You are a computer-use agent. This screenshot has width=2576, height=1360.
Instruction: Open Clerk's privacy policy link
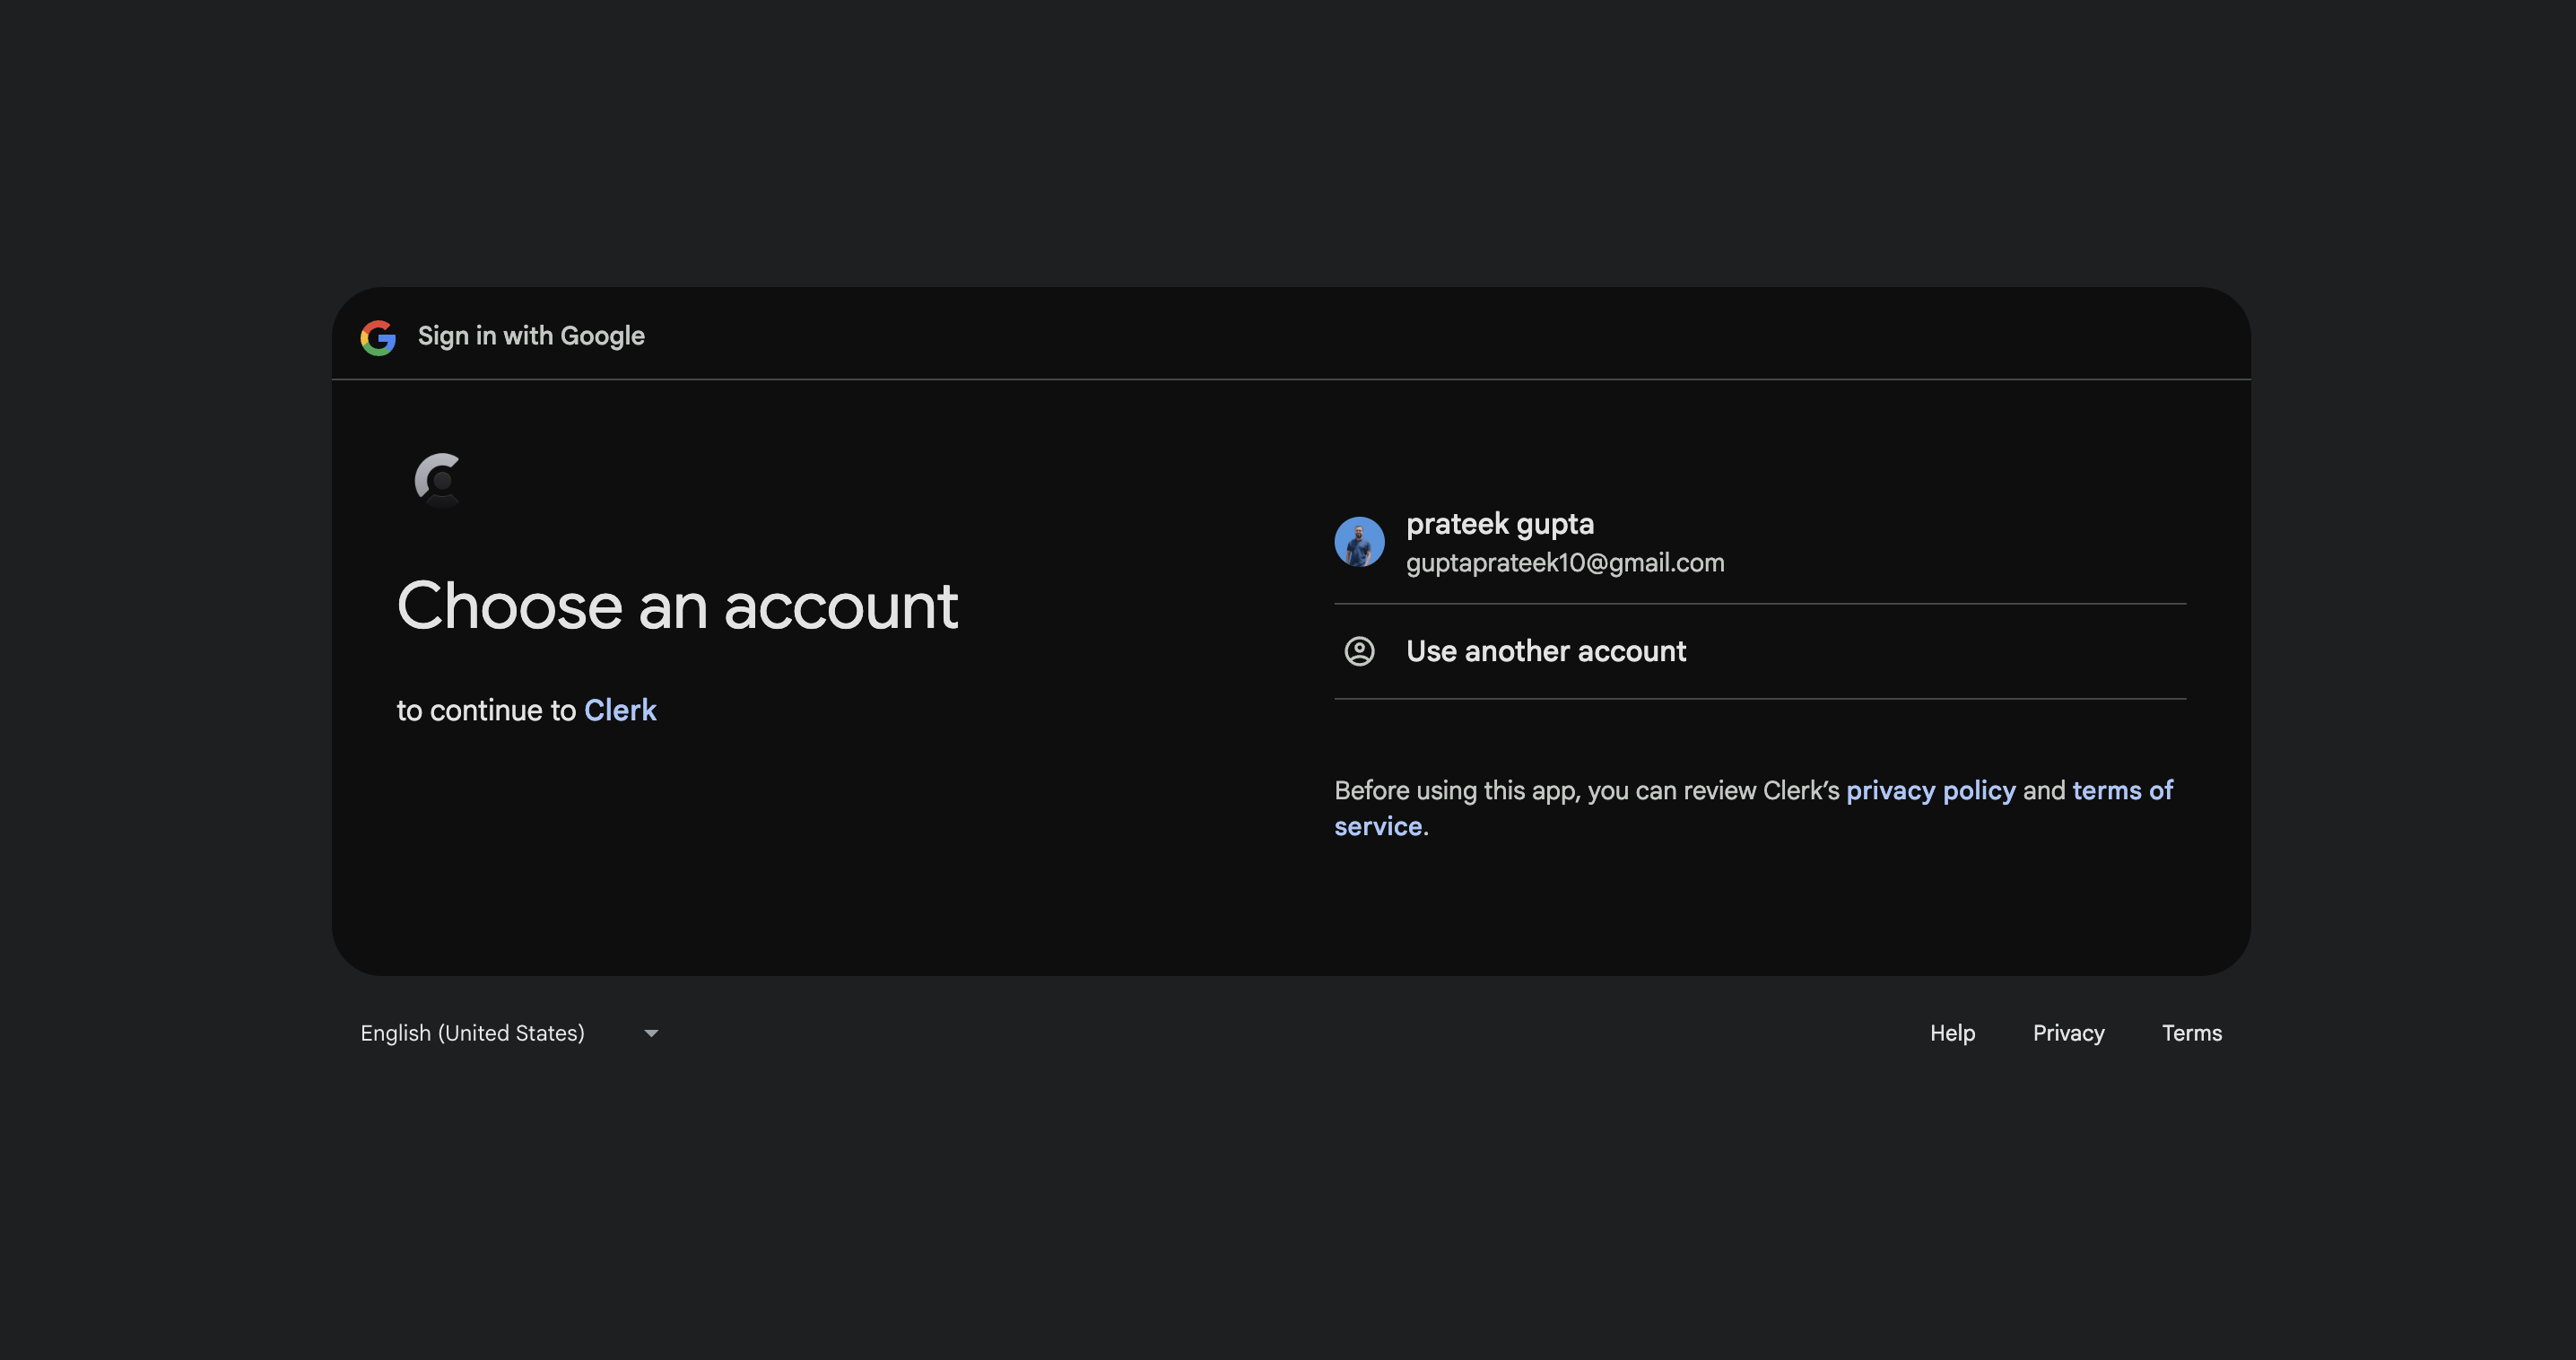[1931, 790]
